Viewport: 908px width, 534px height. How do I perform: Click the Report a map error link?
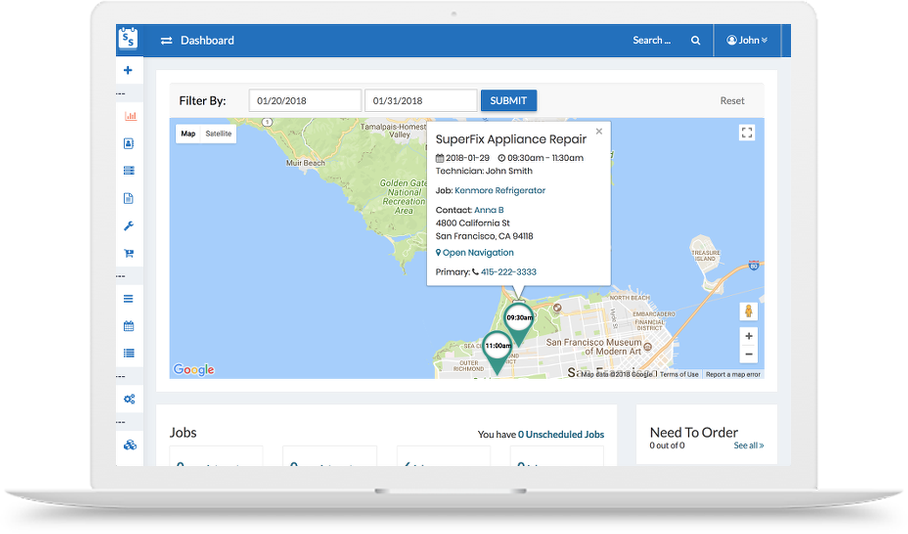coord(733,375)
